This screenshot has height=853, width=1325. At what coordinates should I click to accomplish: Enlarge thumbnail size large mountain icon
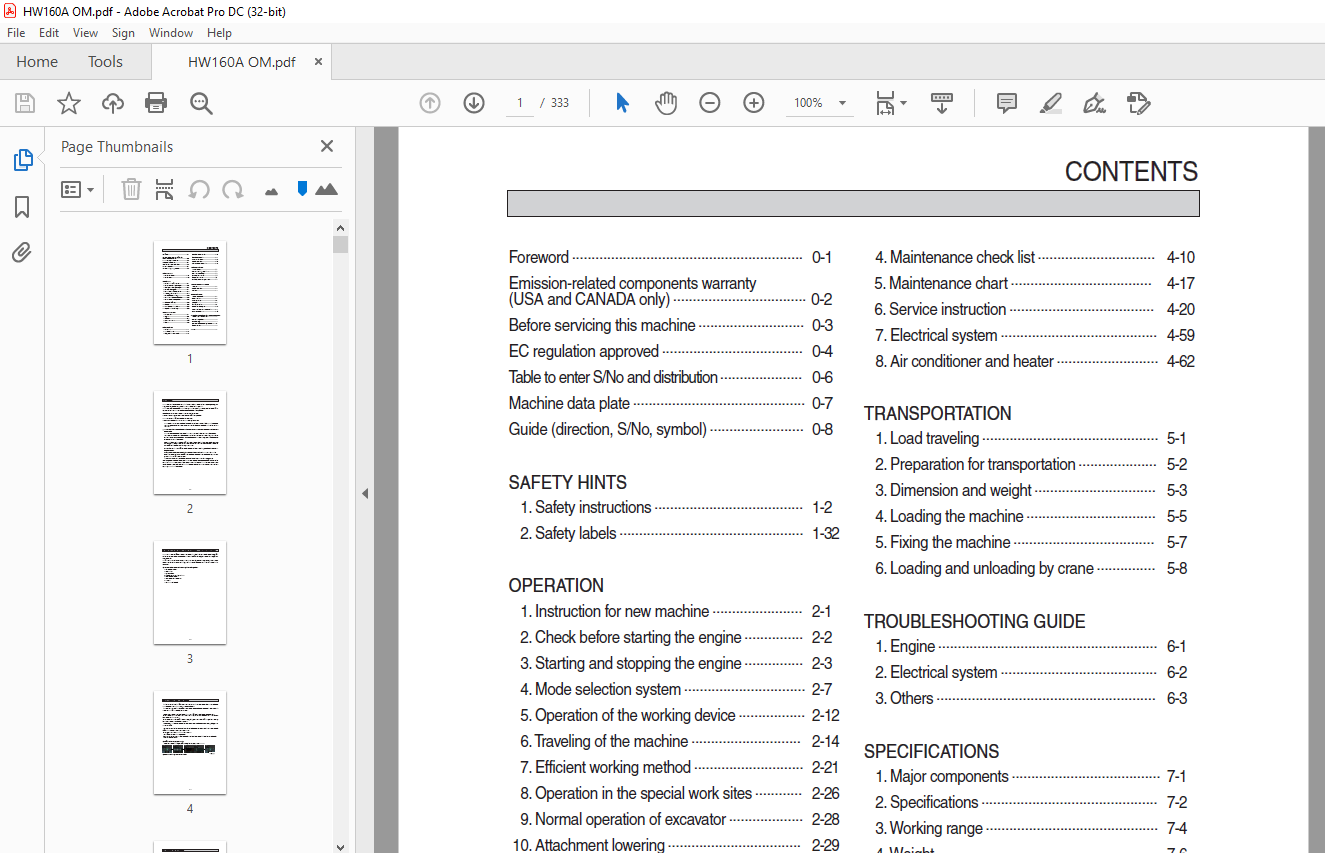click(x=326, y=189)
